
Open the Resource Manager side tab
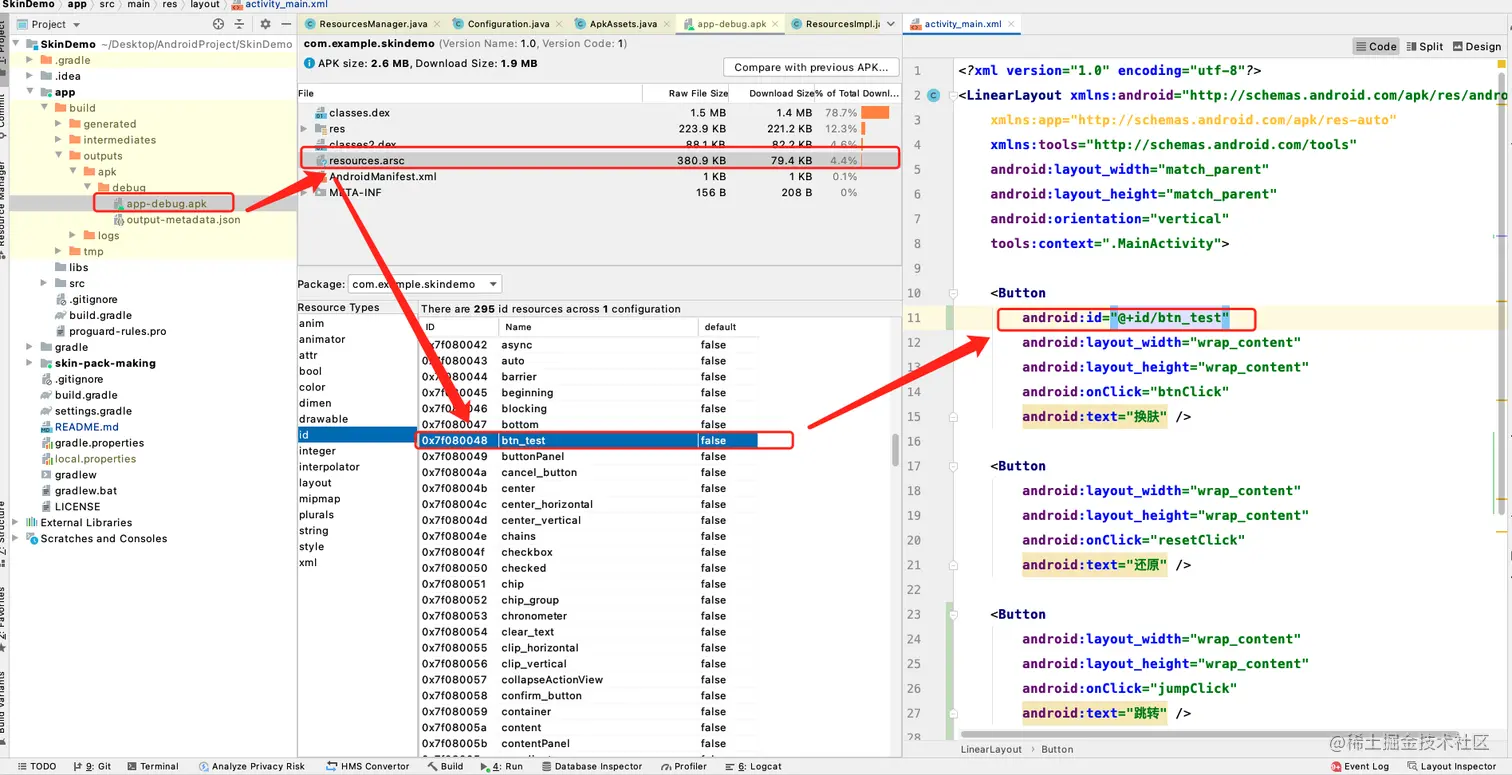coord(3,205)
